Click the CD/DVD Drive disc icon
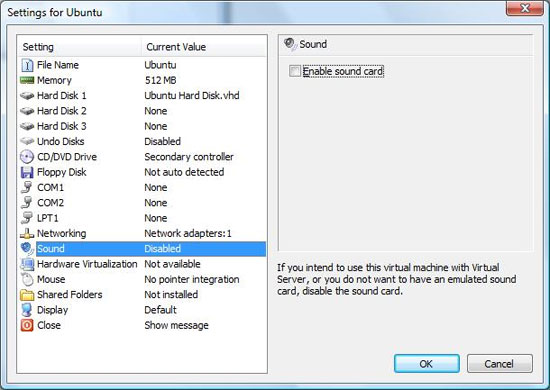 27,157
